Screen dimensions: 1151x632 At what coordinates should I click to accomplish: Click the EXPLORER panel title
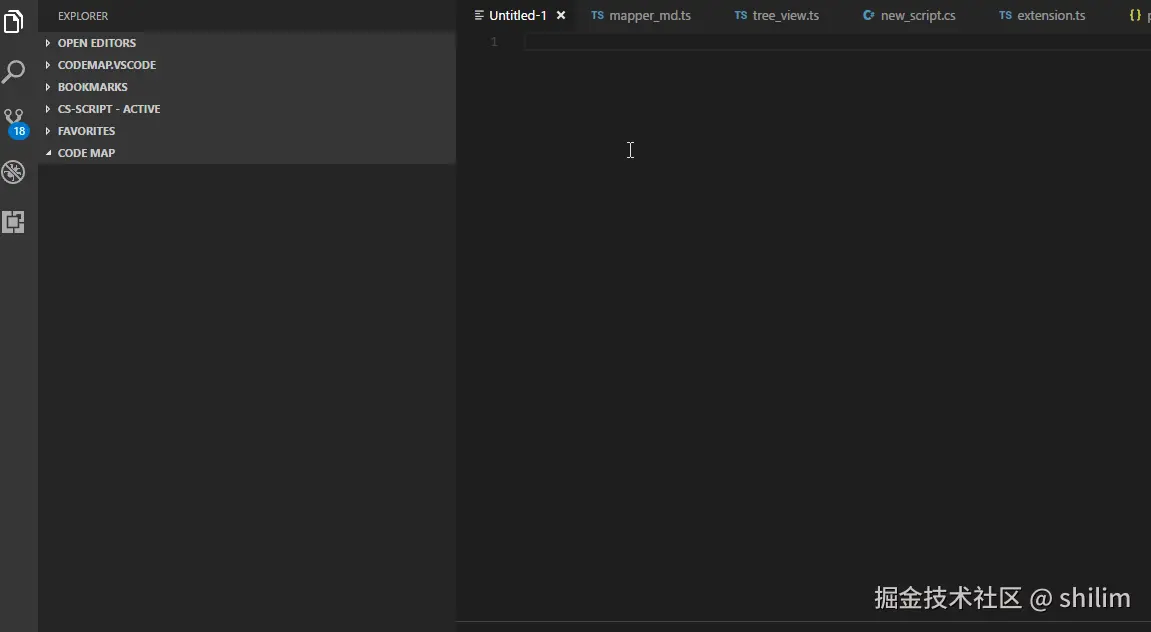coord(82,16)
